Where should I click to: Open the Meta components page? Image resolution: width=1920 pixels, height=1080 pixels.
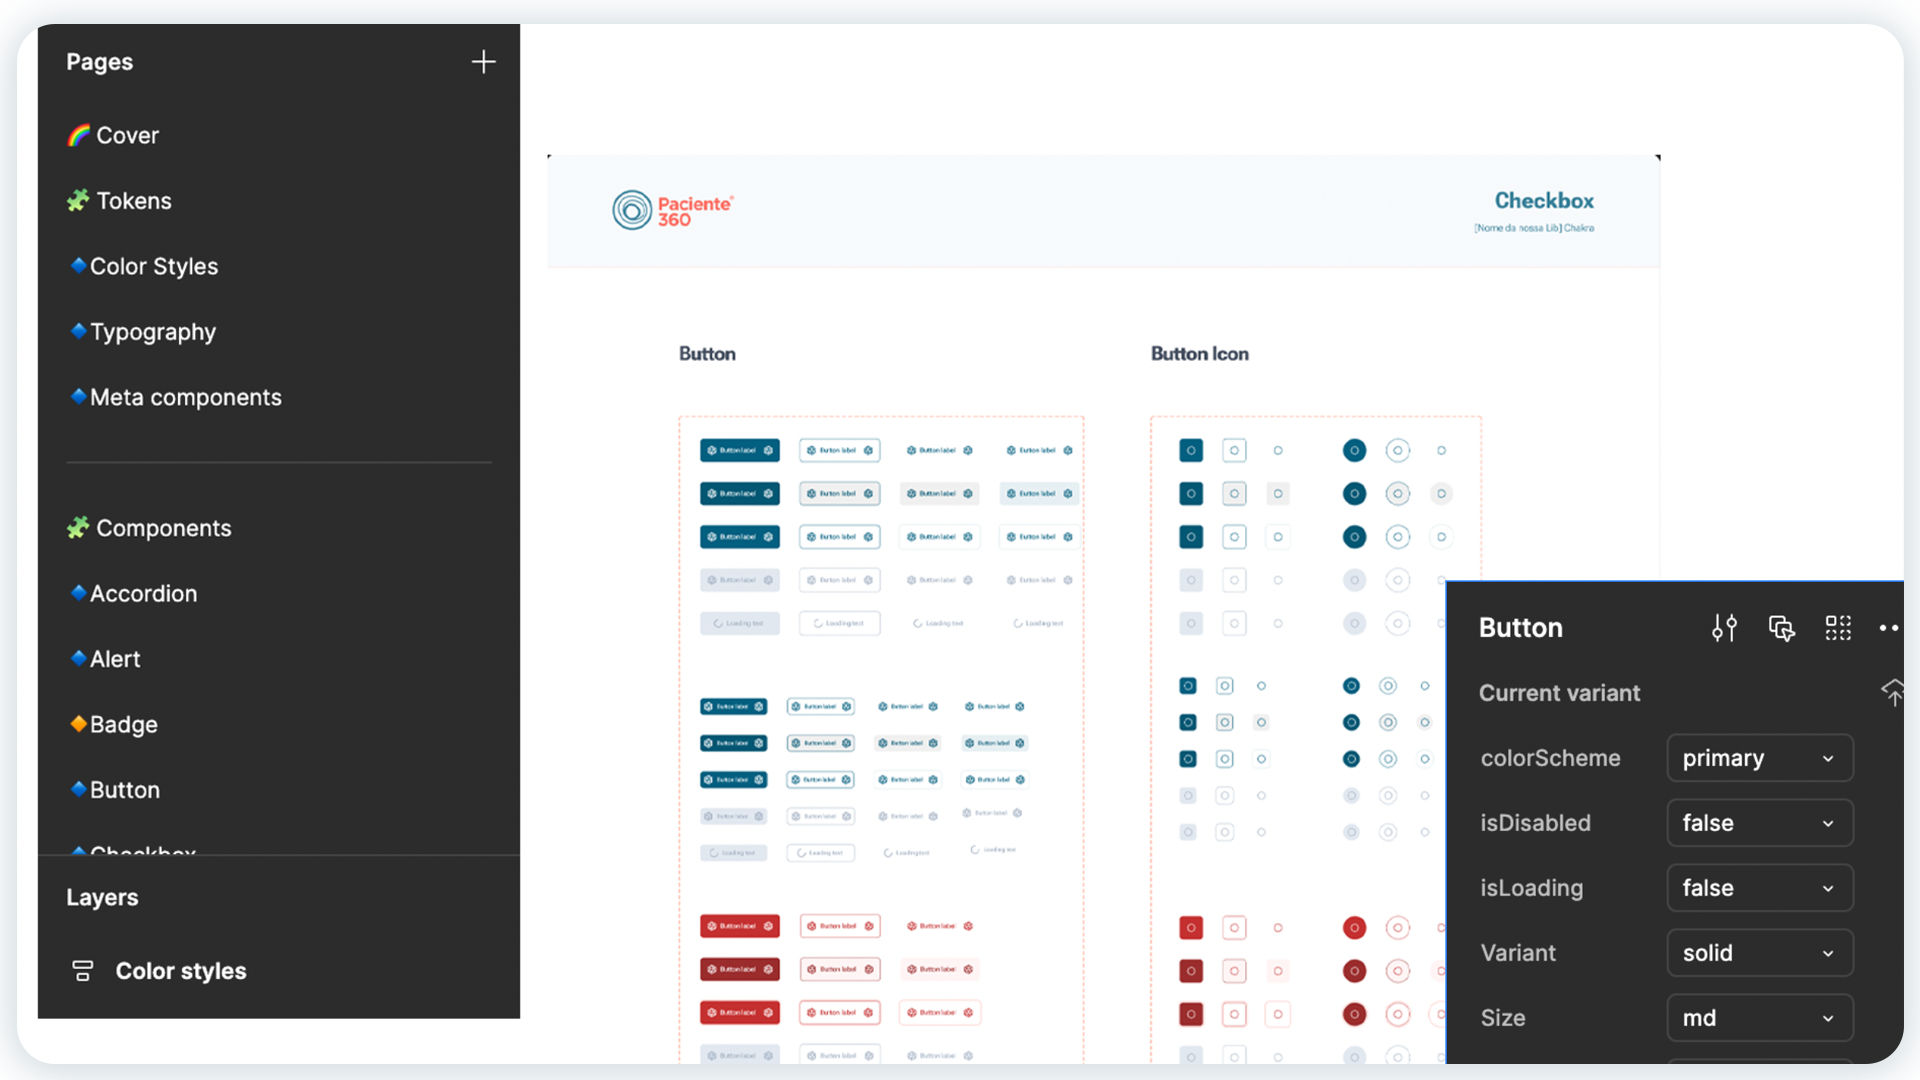point(186,397)
